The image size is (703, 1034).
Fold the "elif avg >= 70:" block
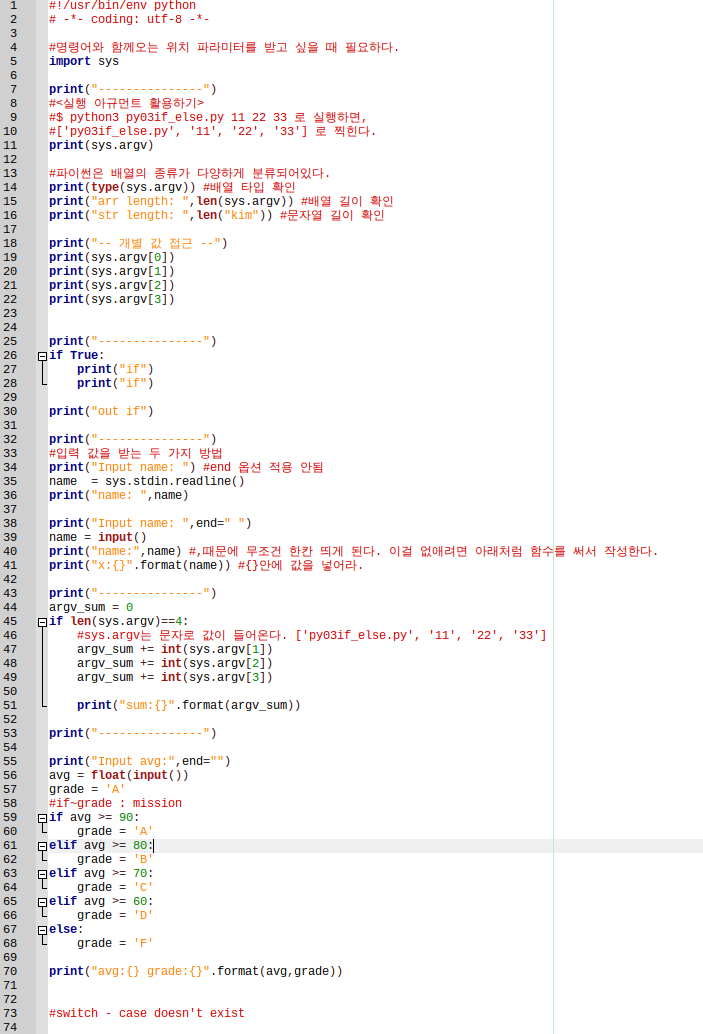(42, 874)
